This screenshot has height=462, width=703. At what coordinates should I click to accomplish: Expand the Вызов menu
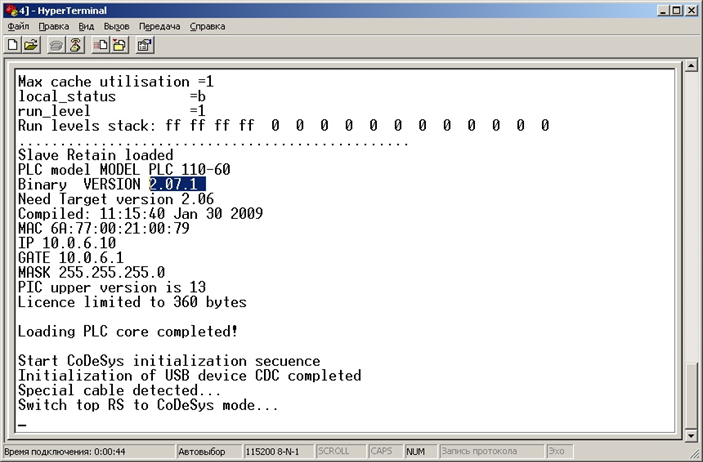[x=117, y=25]
